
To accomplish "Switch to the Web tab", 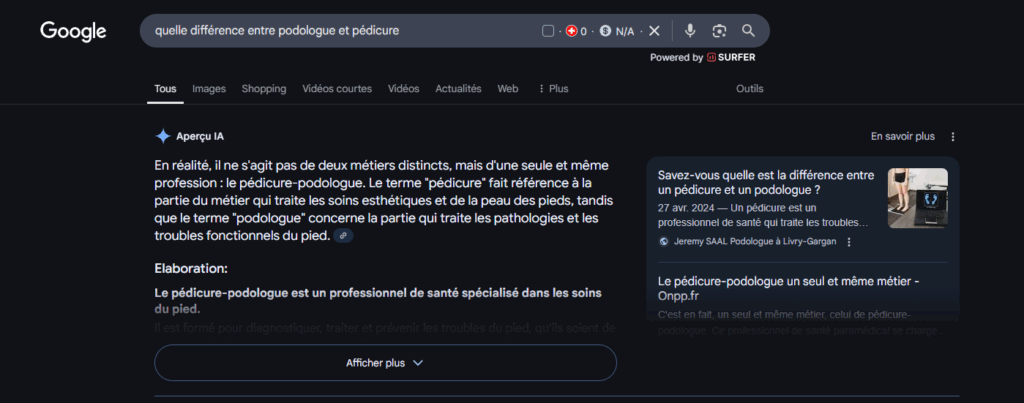I will (x=507, y=89).
